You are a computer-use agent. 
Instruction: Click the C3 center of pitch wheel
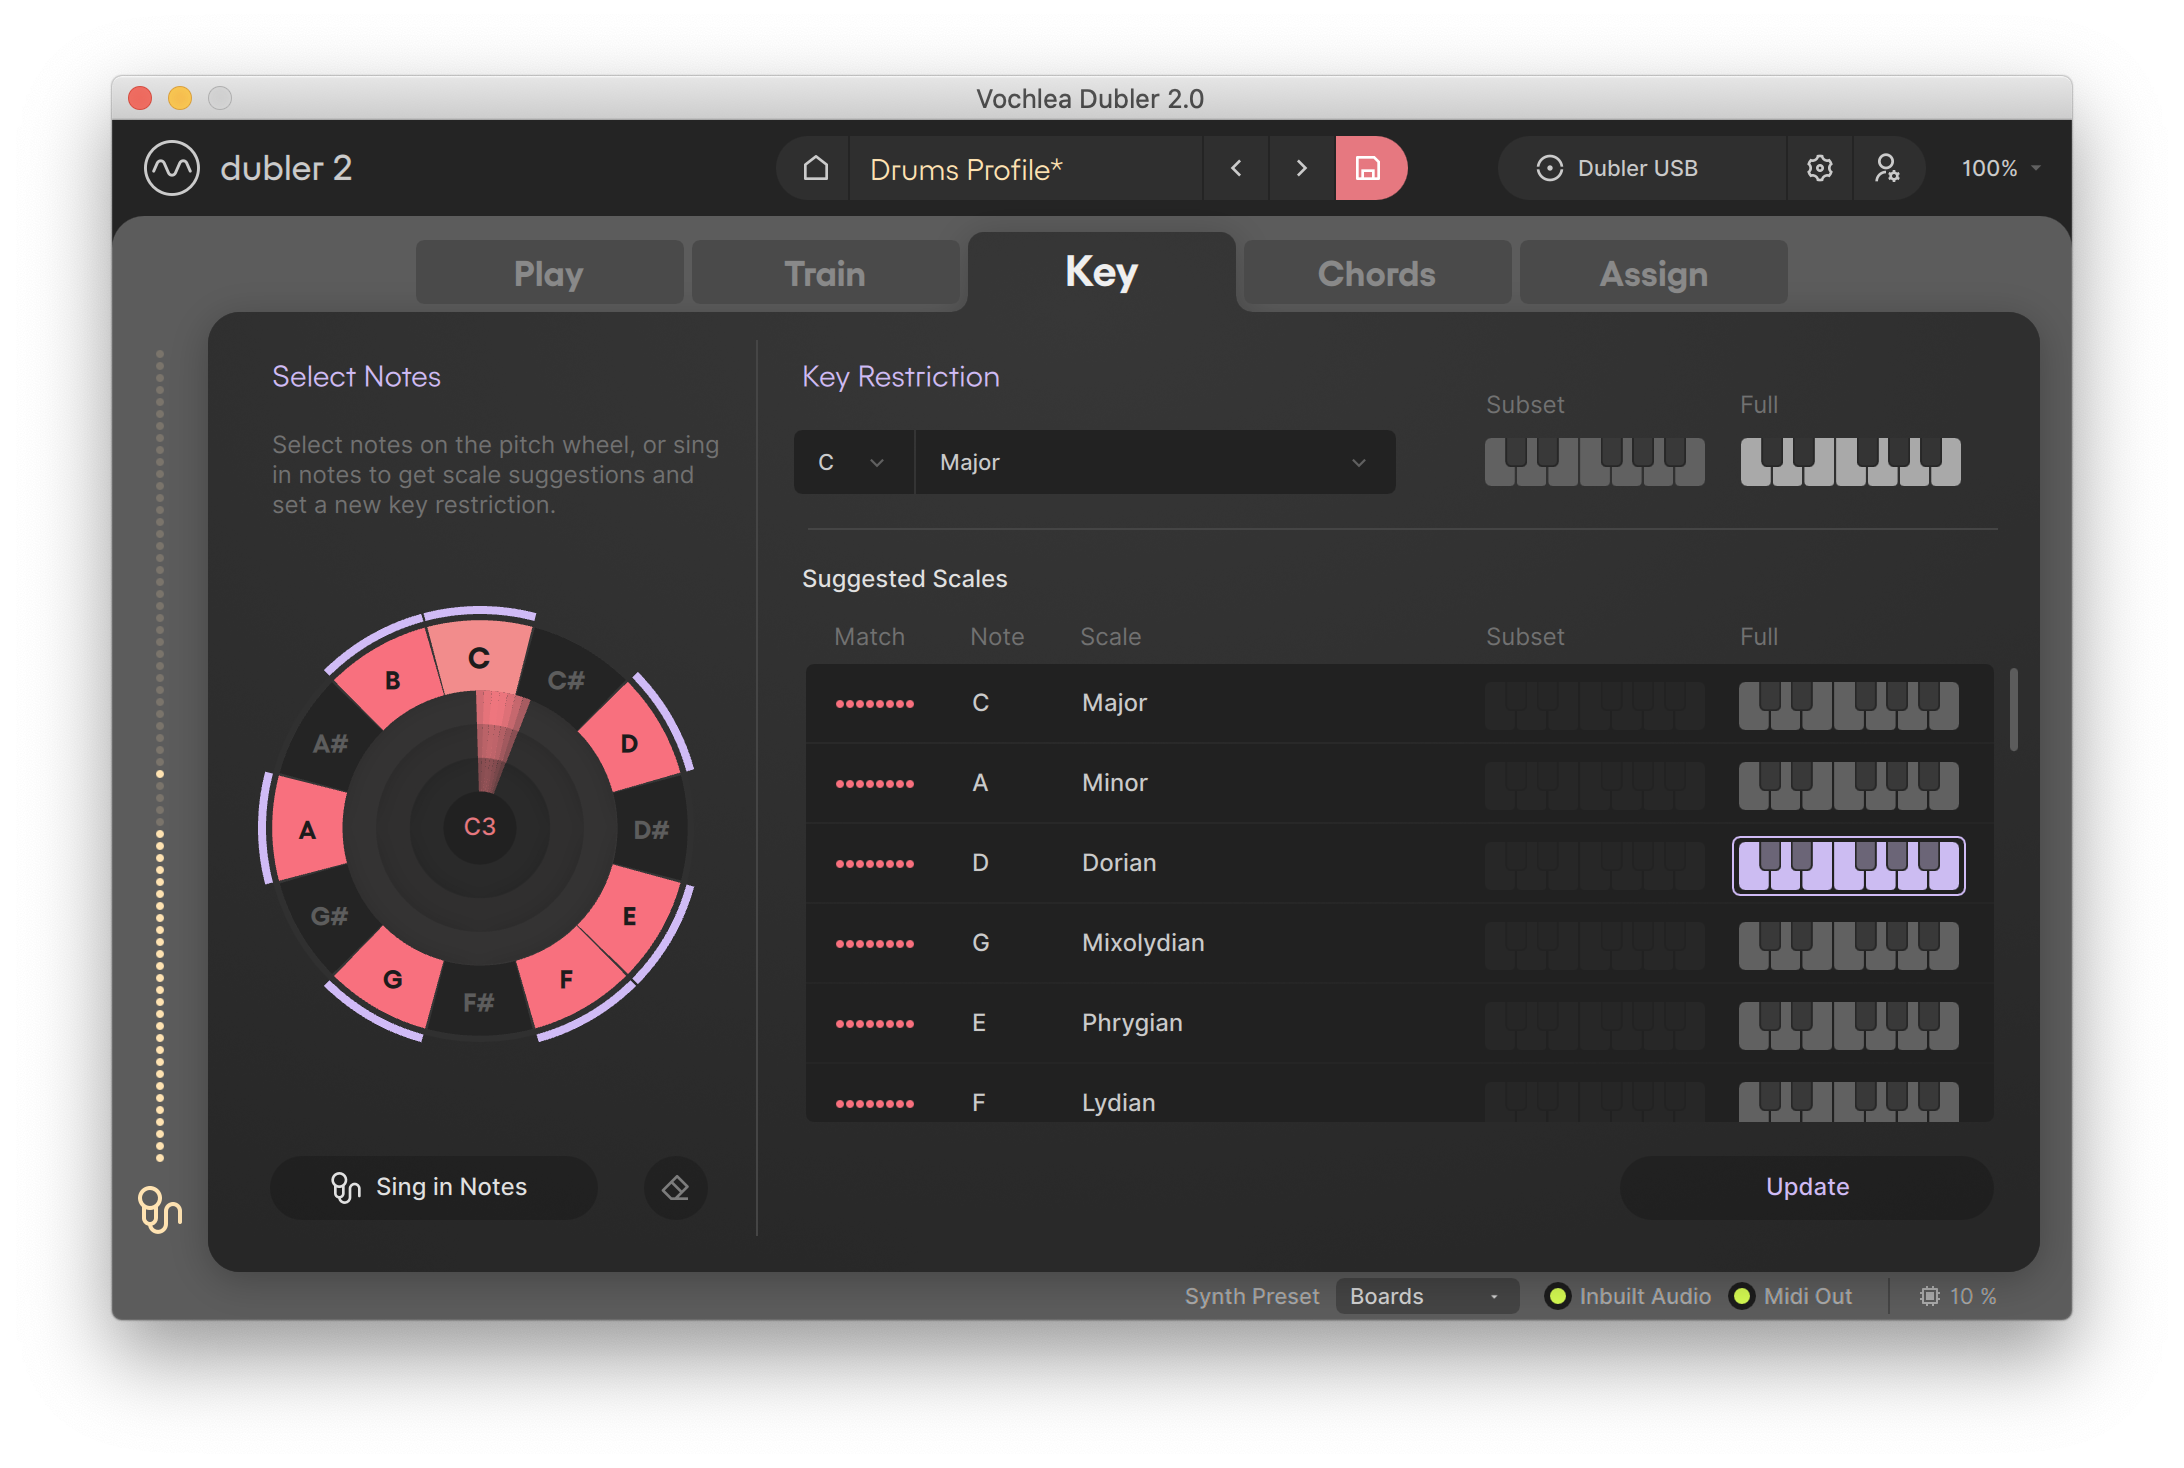pyautogui.click(x=480, y=827)
